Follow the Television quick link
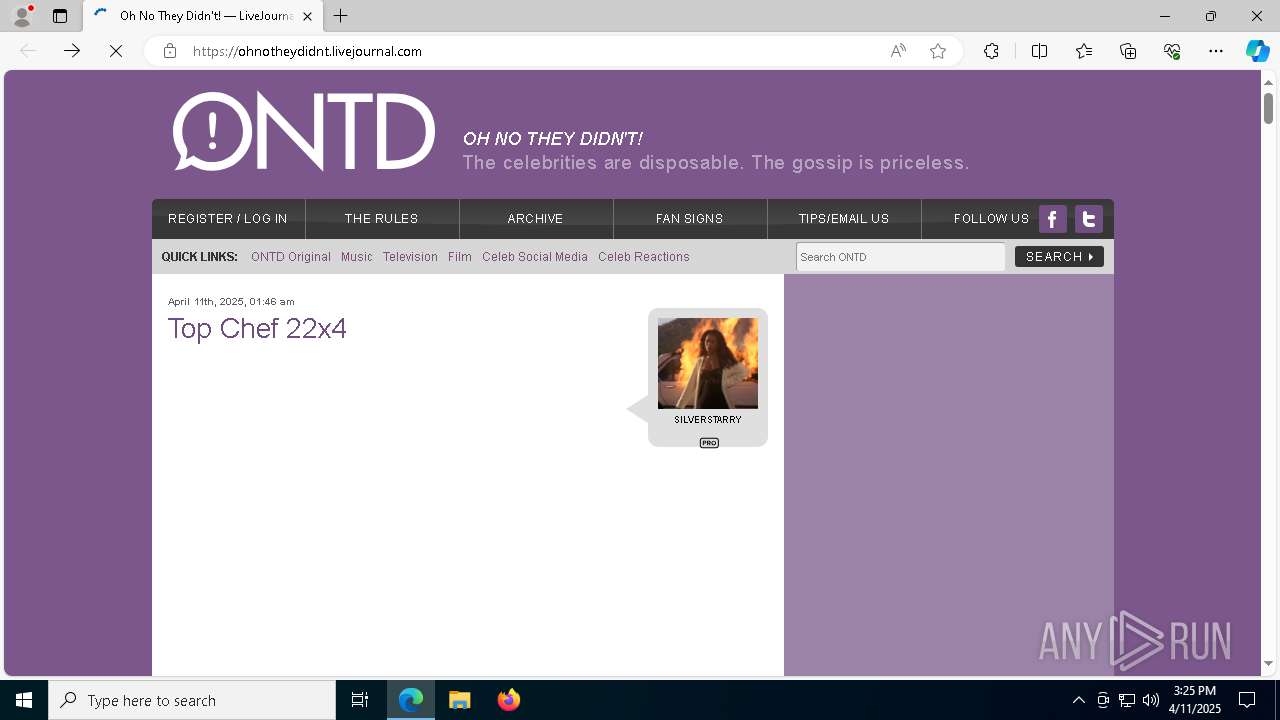Image resolution: width=1280 pixels, height=720 pixels. click(x=410, y=257)
